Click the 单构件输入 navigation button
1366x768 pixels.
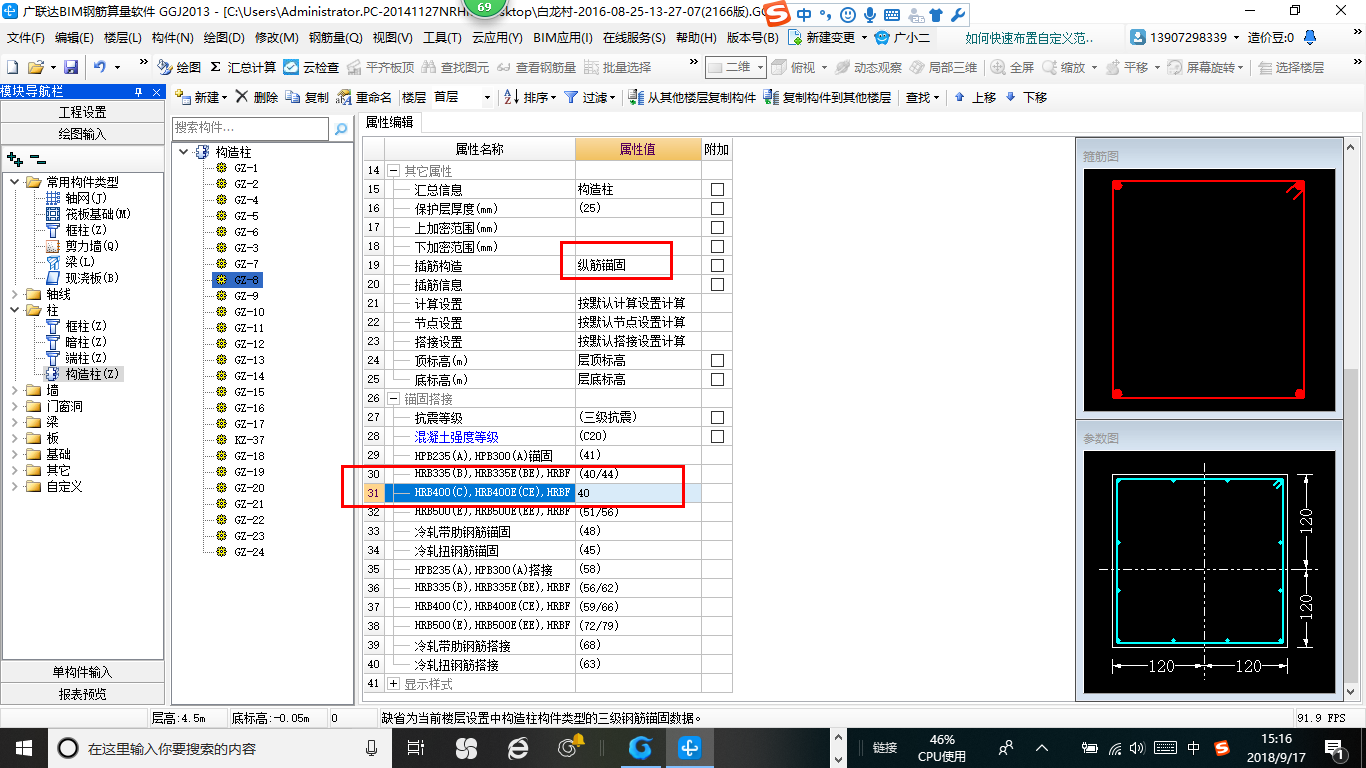82,672
